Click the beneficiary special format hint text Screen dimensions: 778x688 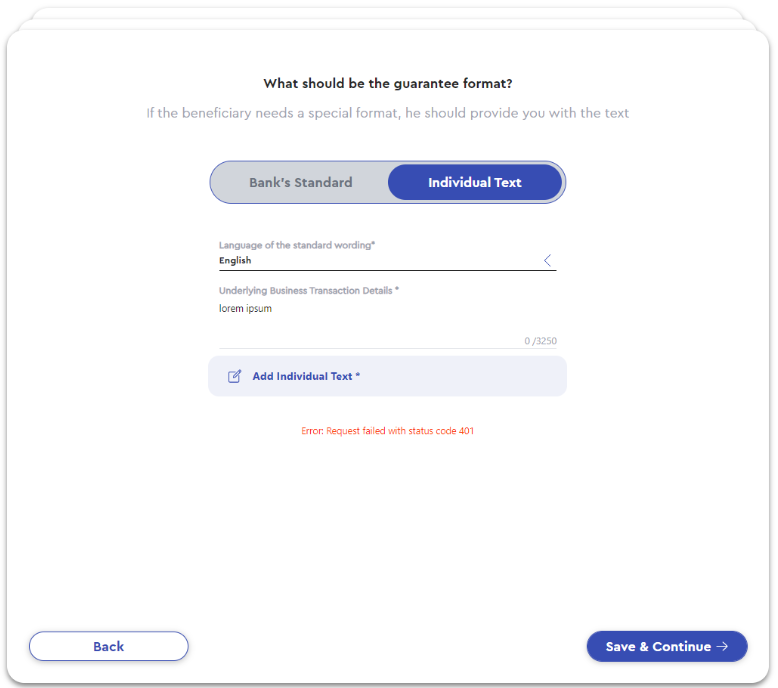388,113
